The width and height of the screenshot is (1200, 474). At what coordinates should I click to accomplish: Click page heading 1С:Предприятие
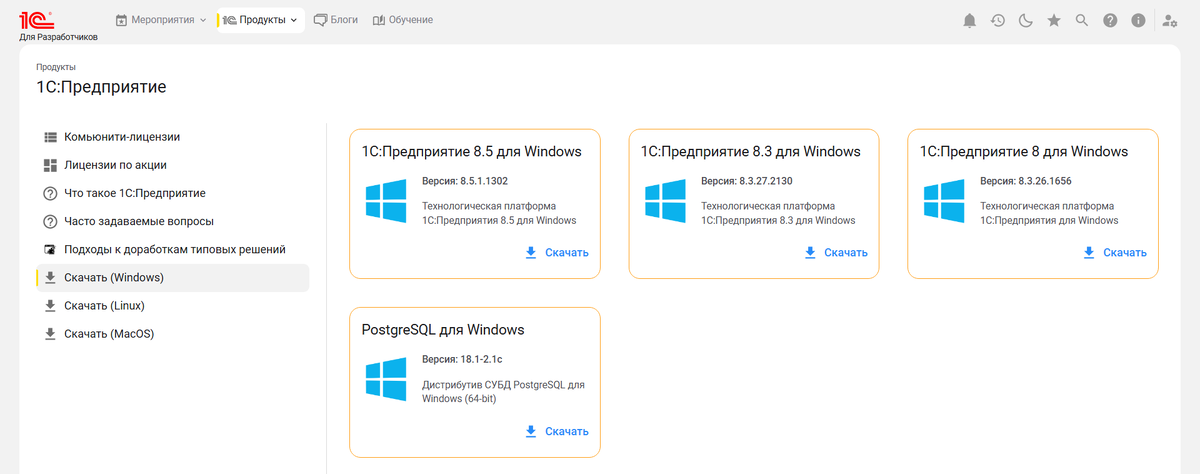(101, 87)
